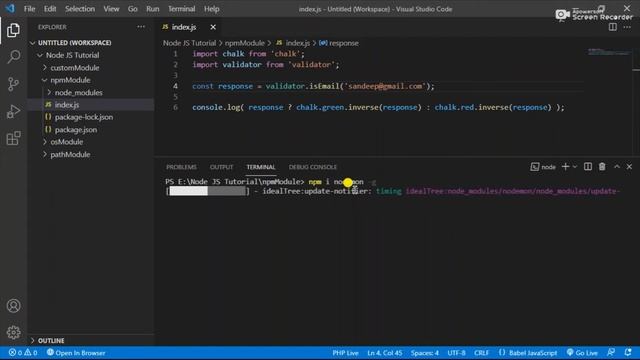Switch to the Terminal panel tab
Viewport: 640px width, 360px height.
(261, 167)
